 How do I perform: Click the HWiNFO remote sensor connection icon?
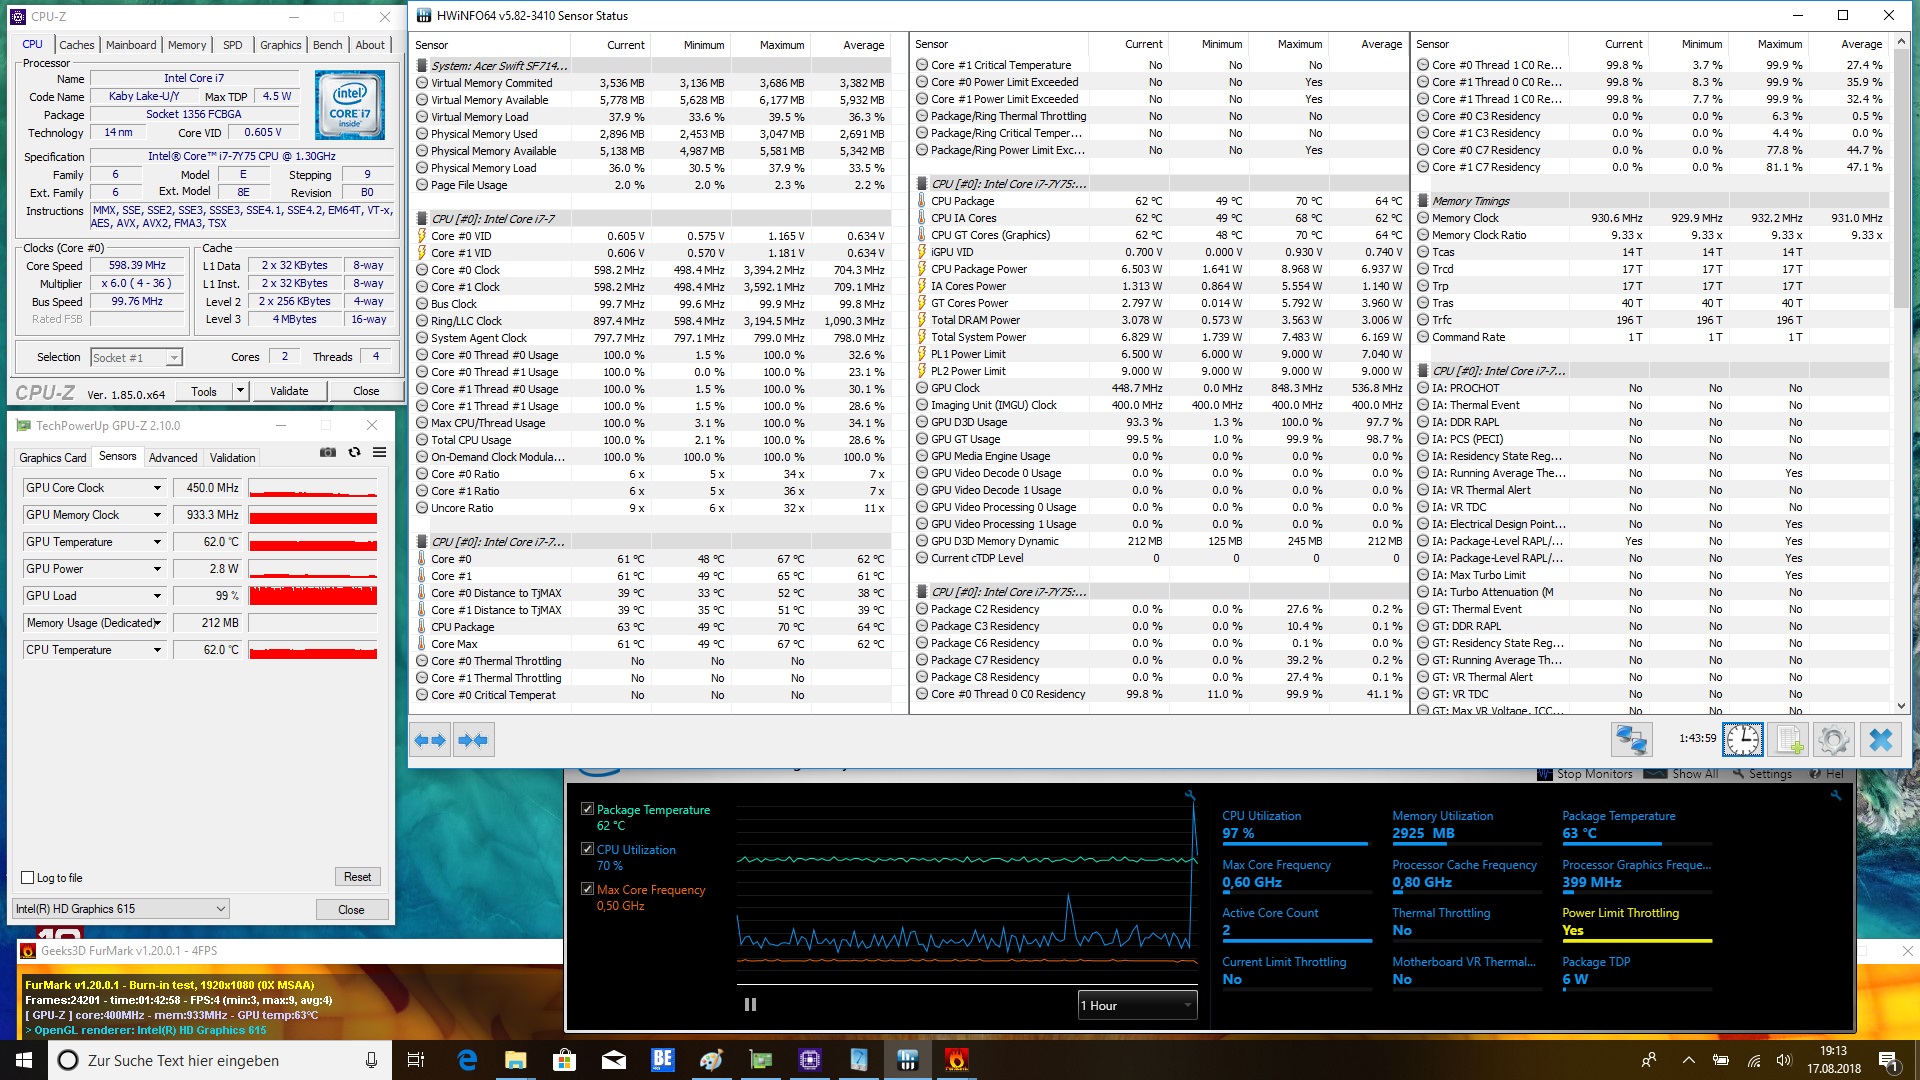click(1631, 740)
